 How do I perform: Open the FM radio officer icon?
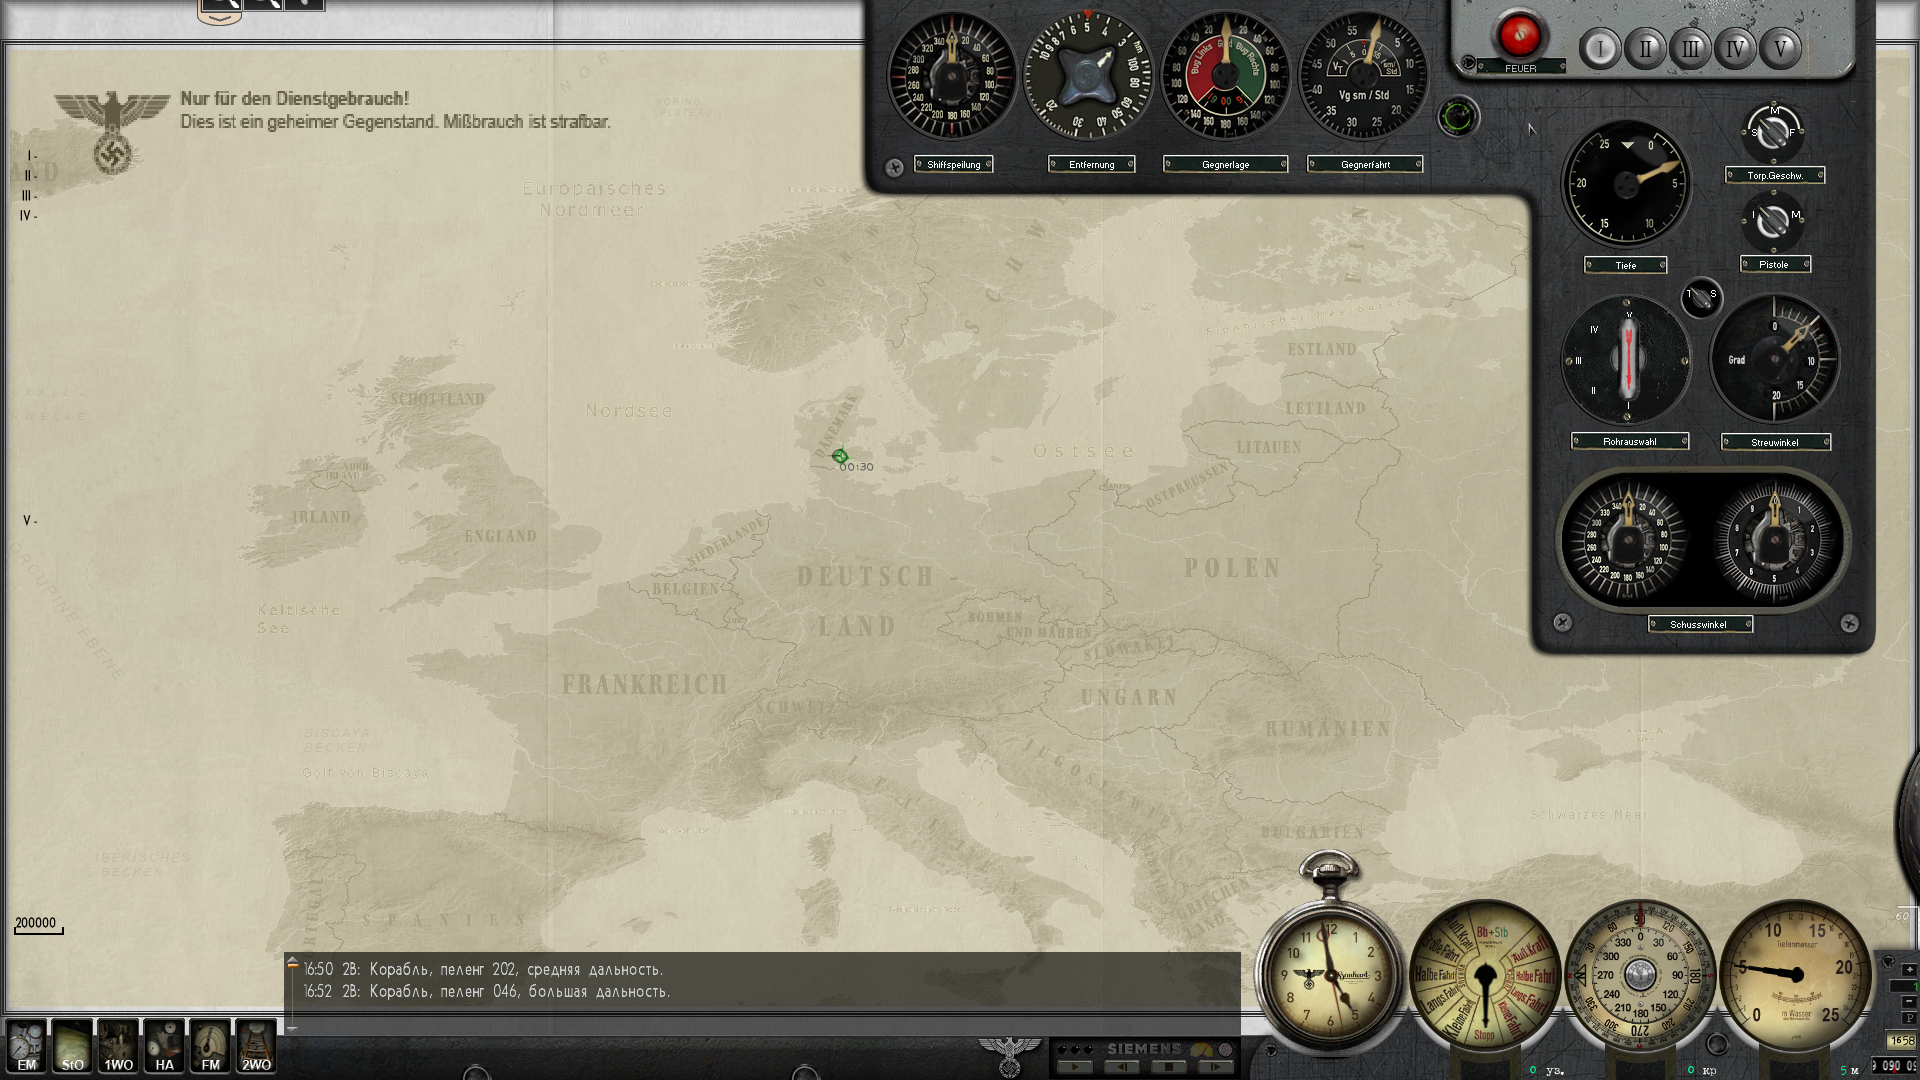(210, 1046)
